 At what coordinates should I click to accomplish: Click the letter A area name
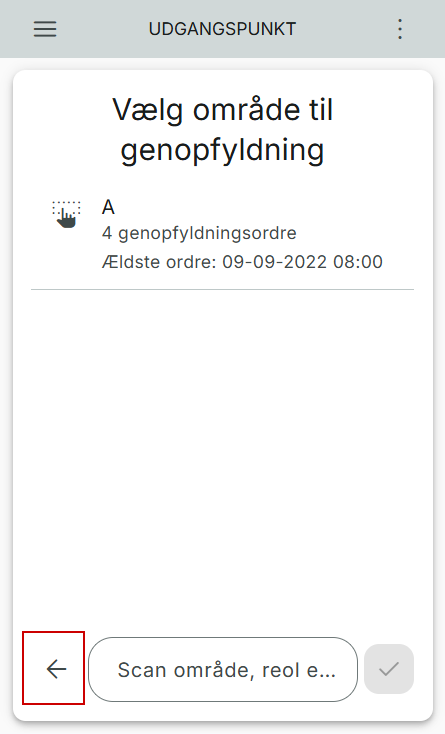[x=108, y=207]
